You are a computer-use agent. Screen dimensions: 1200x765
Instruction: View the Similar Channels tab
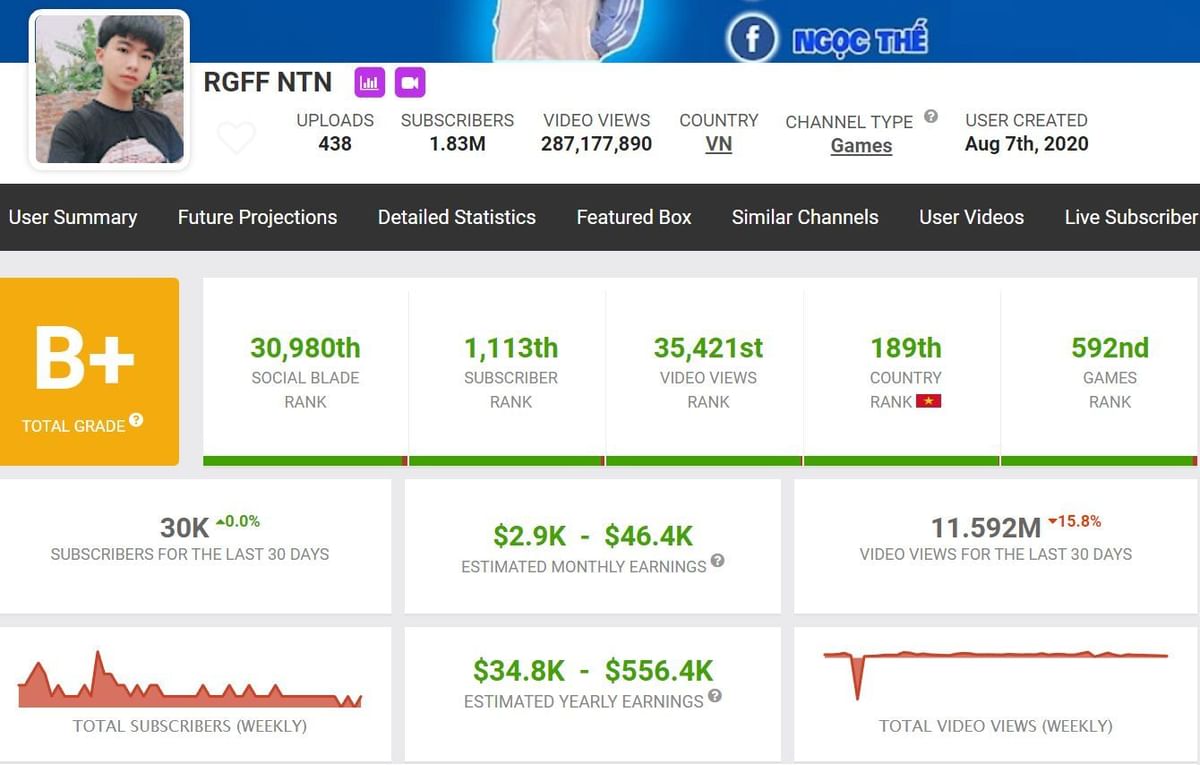tap(805, 217)
